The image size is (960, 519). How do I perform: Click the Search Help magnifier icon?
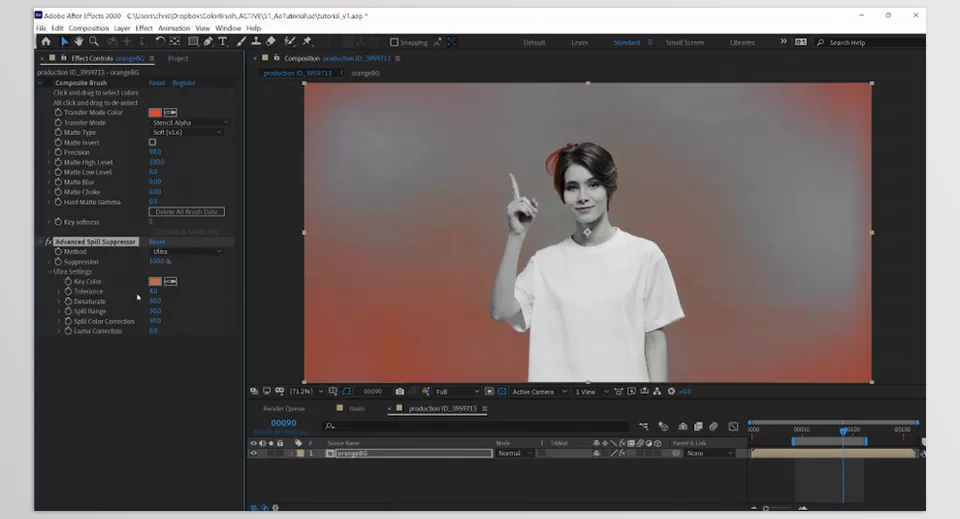click(x=820, y=42)
